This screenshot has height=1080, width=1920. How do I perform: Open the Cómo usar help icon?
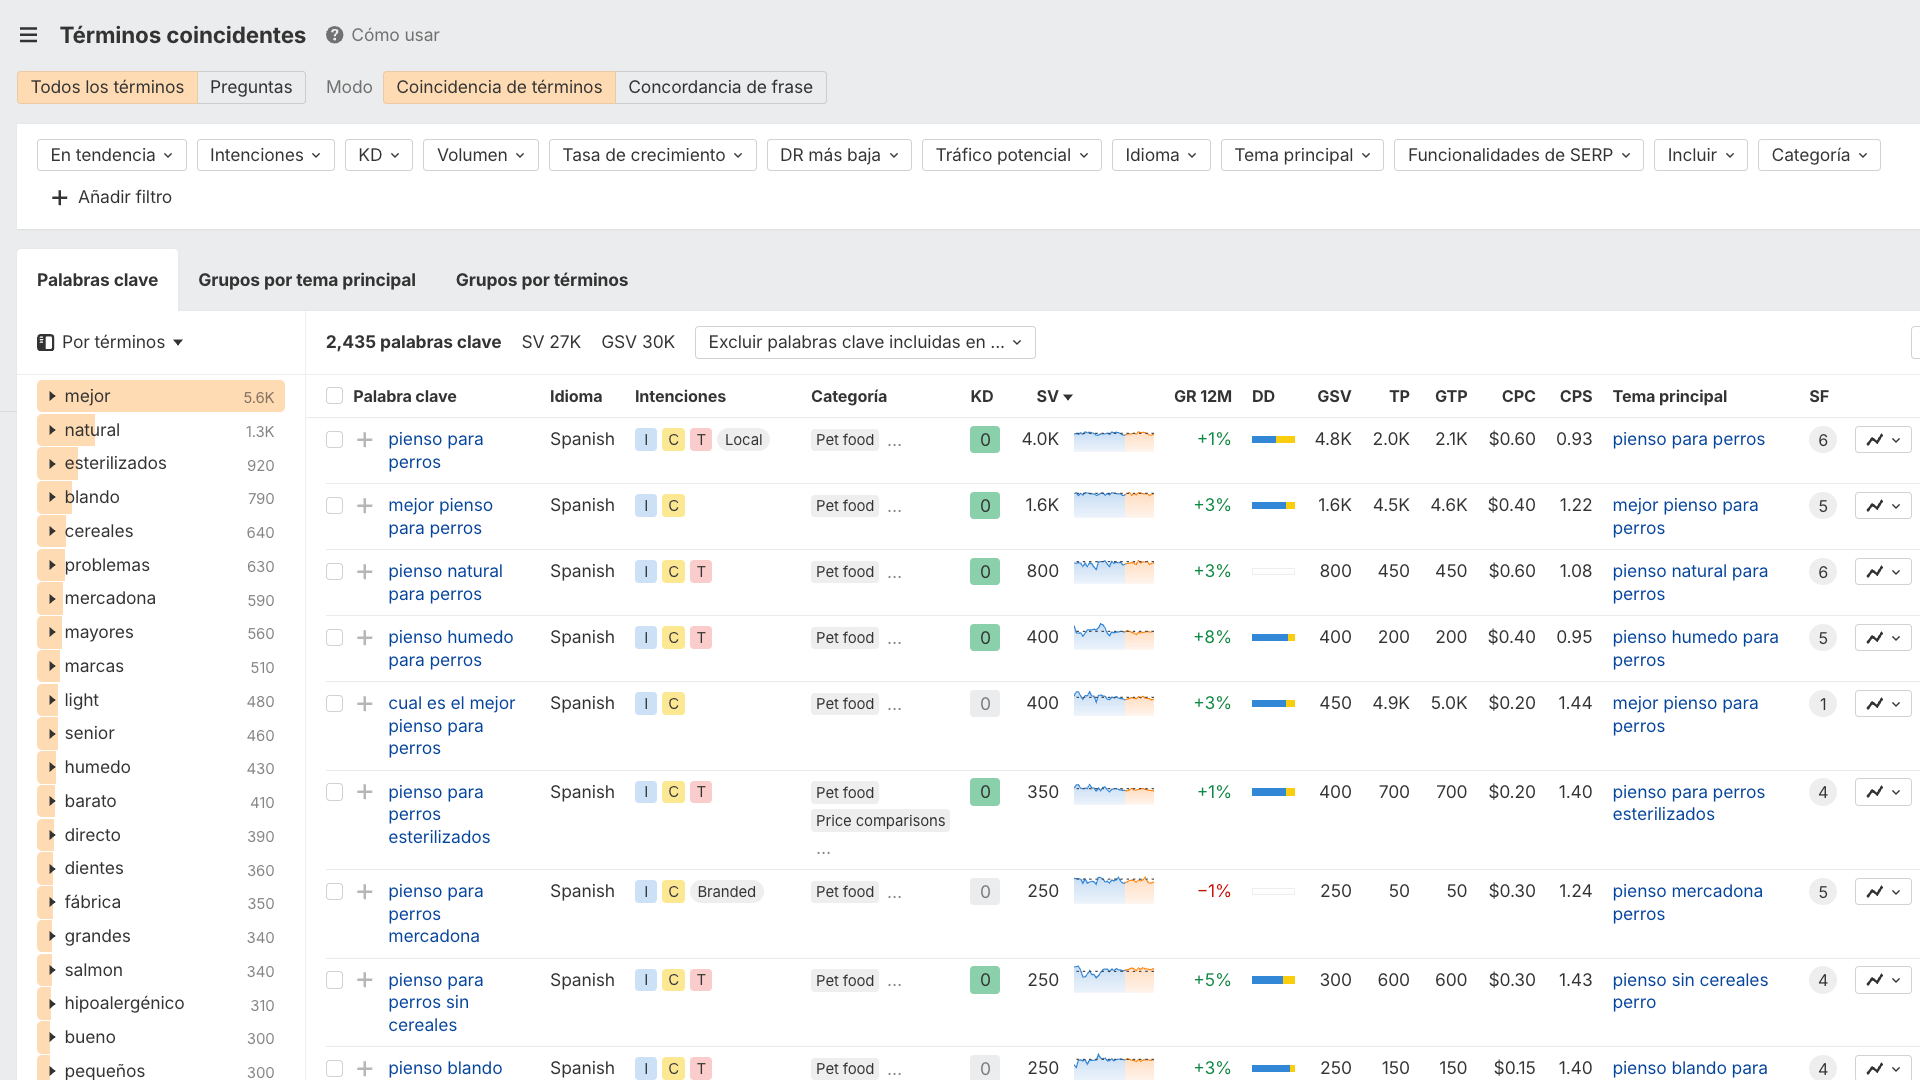[334, 35]
